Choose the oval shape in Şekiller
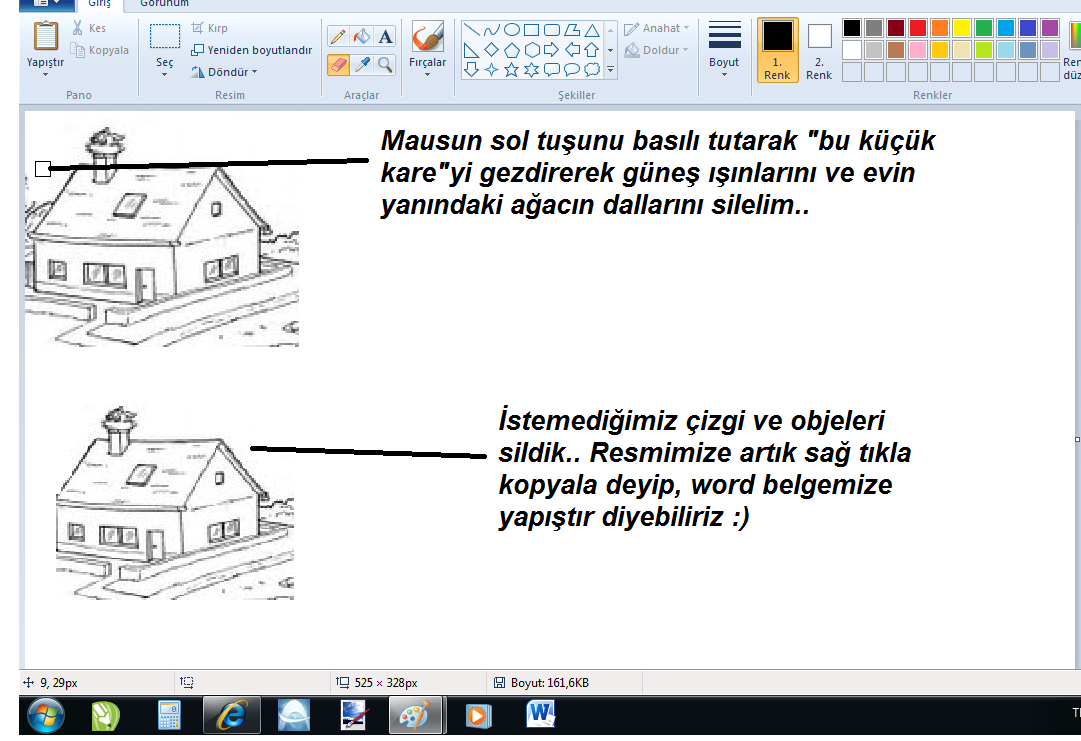 click(512, 30)
